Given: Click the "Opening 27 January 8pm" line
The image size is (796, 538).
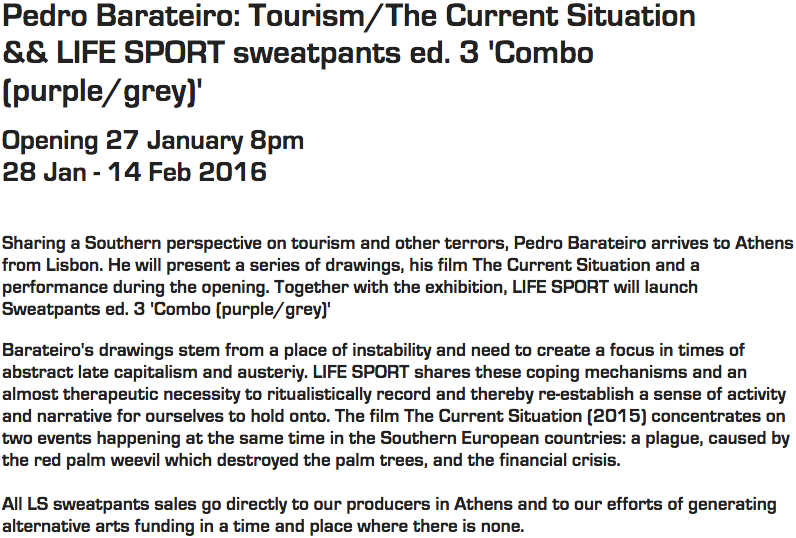Looking at the screenshot, I should 153,141.
